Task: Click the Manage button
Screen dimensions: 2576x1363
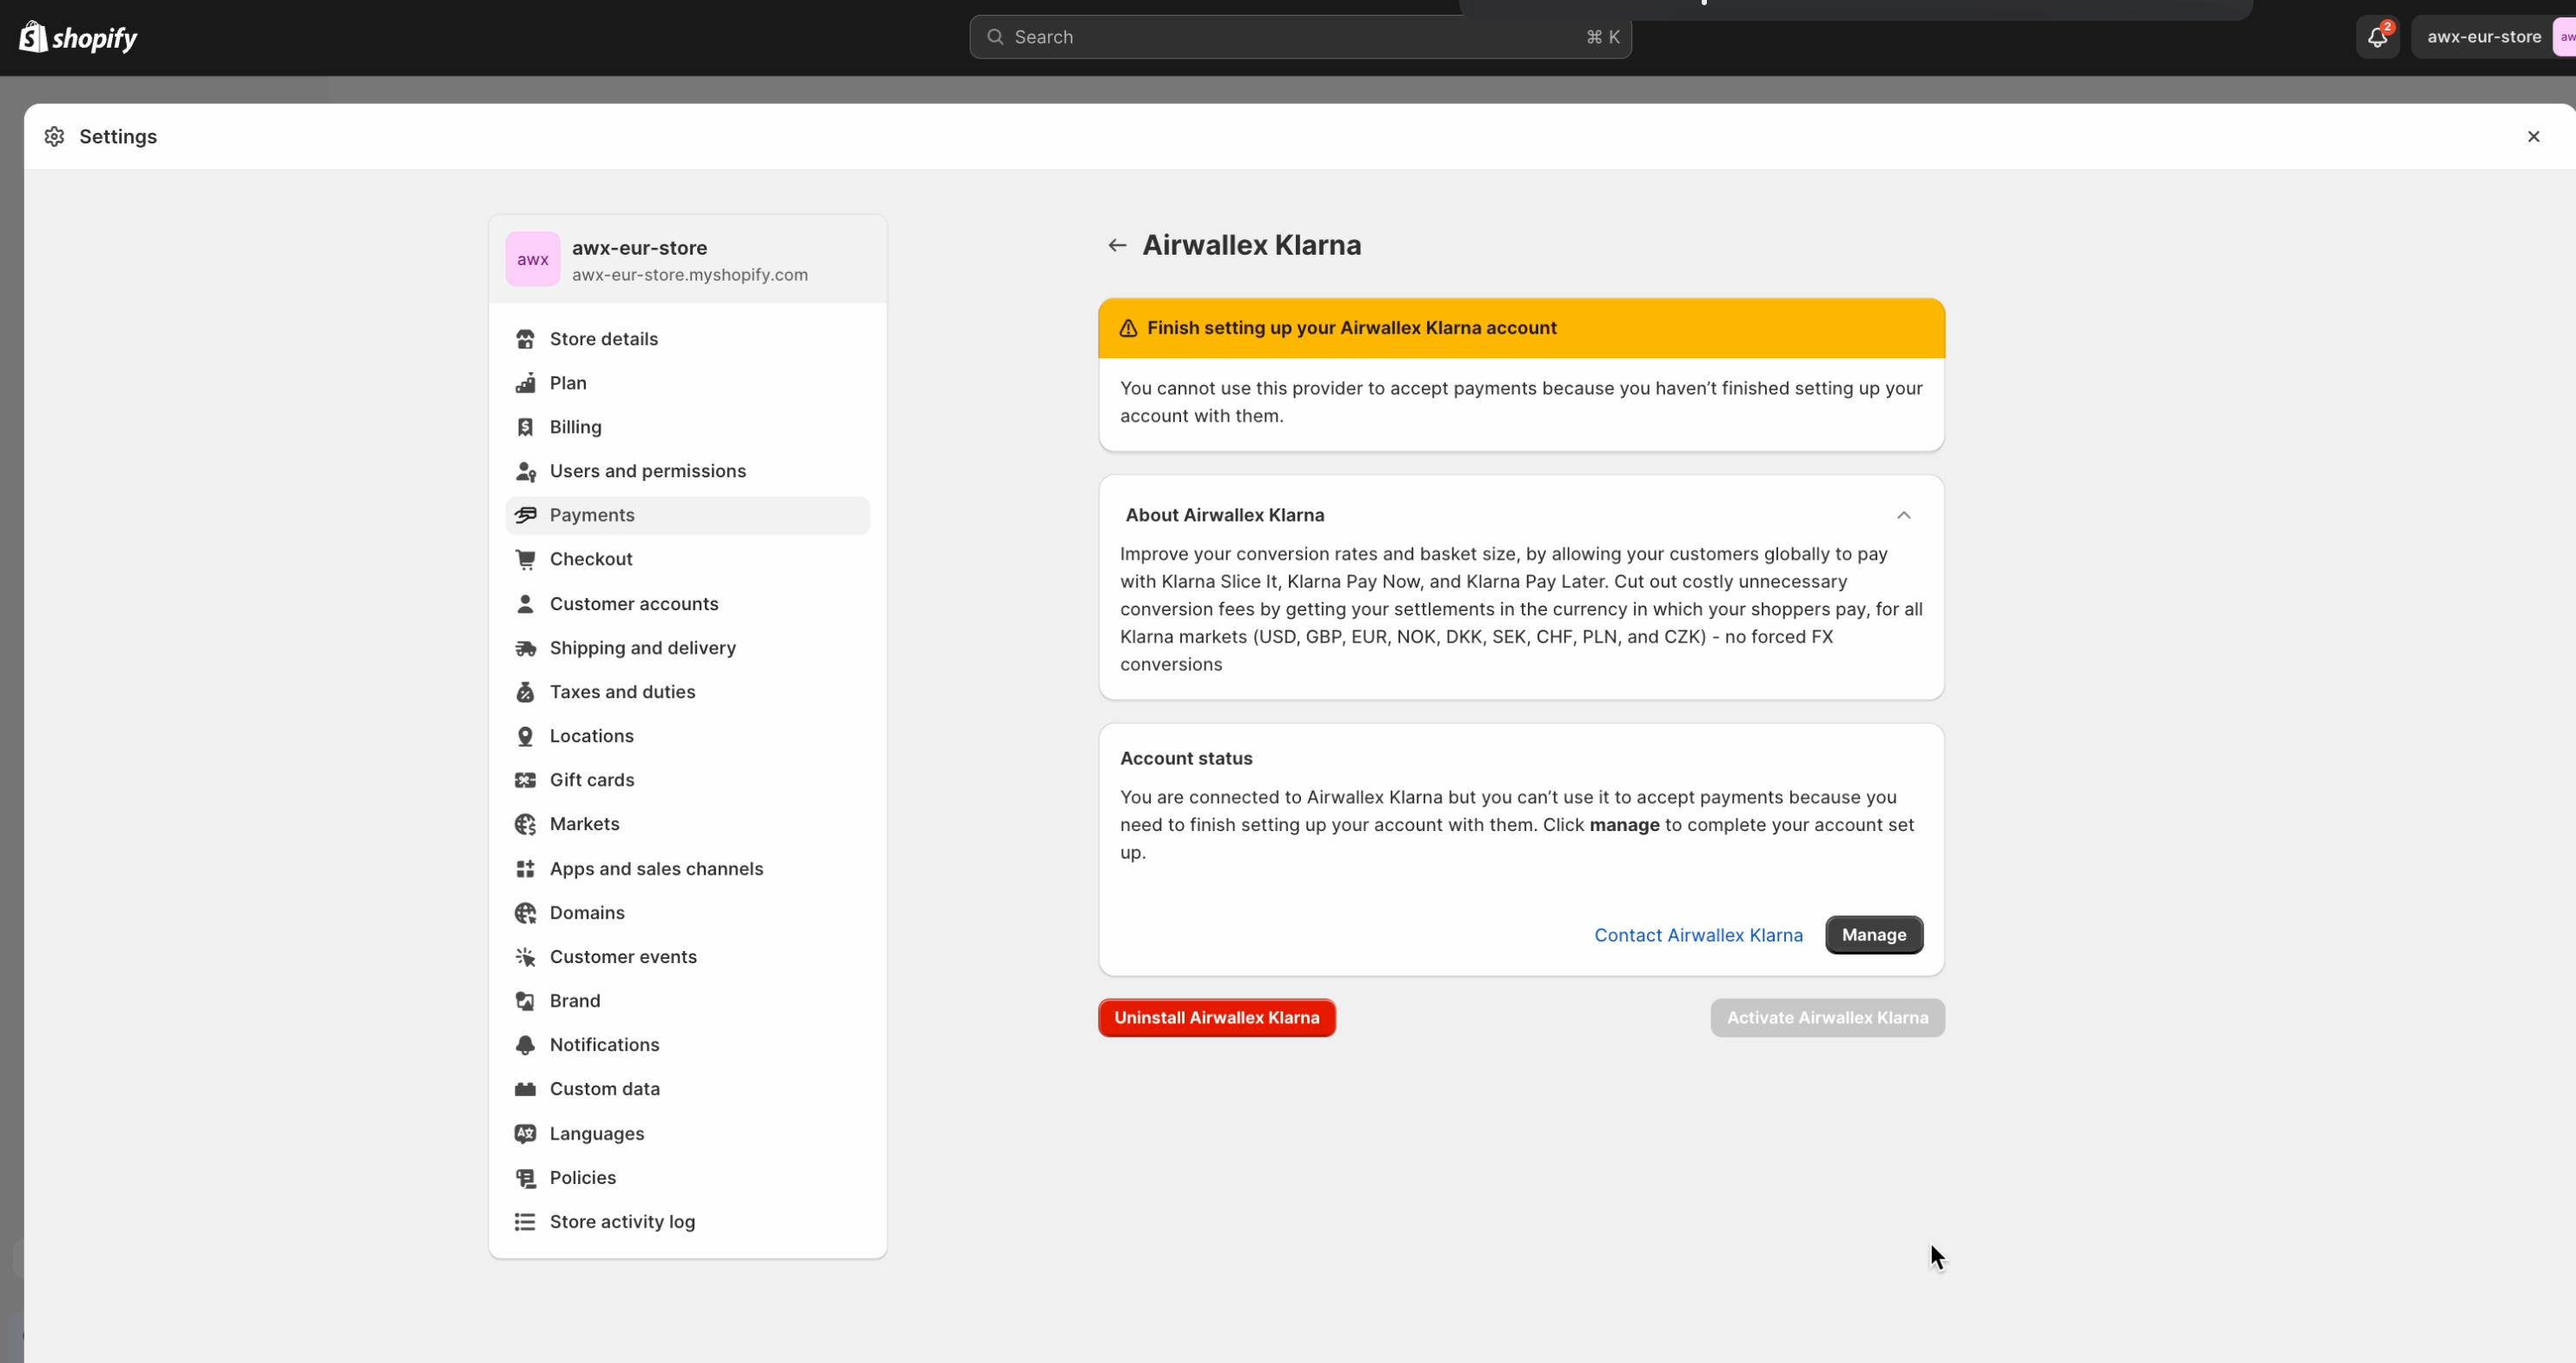Action: click(x=1873, y=934)
